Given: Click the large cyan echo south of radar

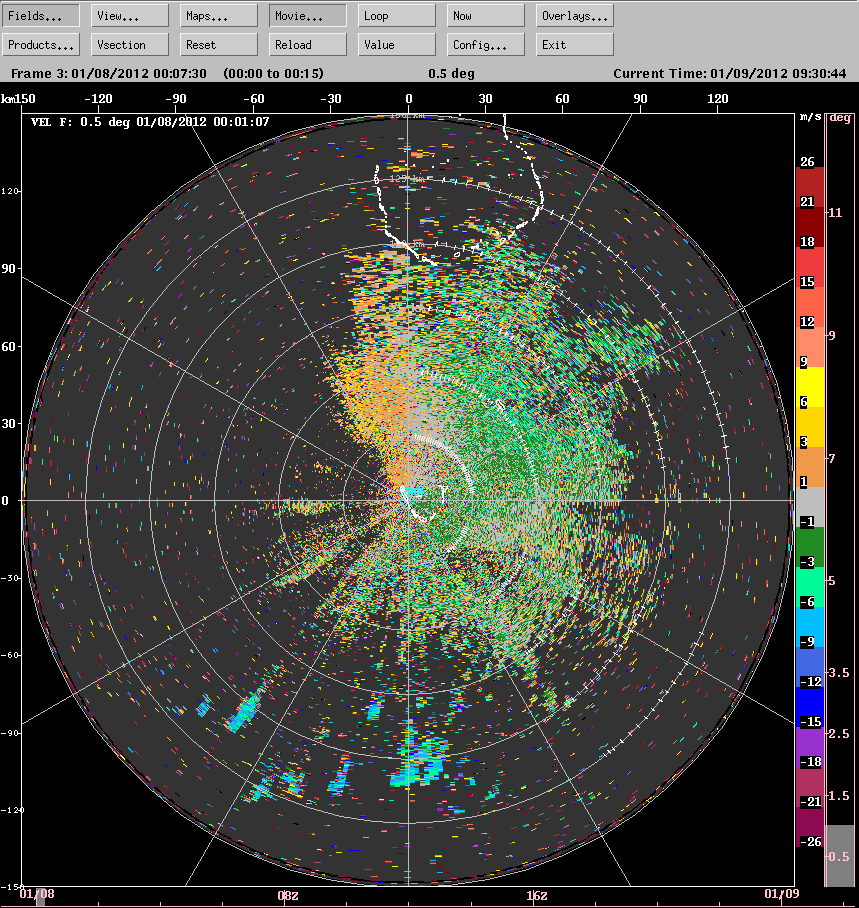Looking at the screenshot, I should [x=418, y=763].
